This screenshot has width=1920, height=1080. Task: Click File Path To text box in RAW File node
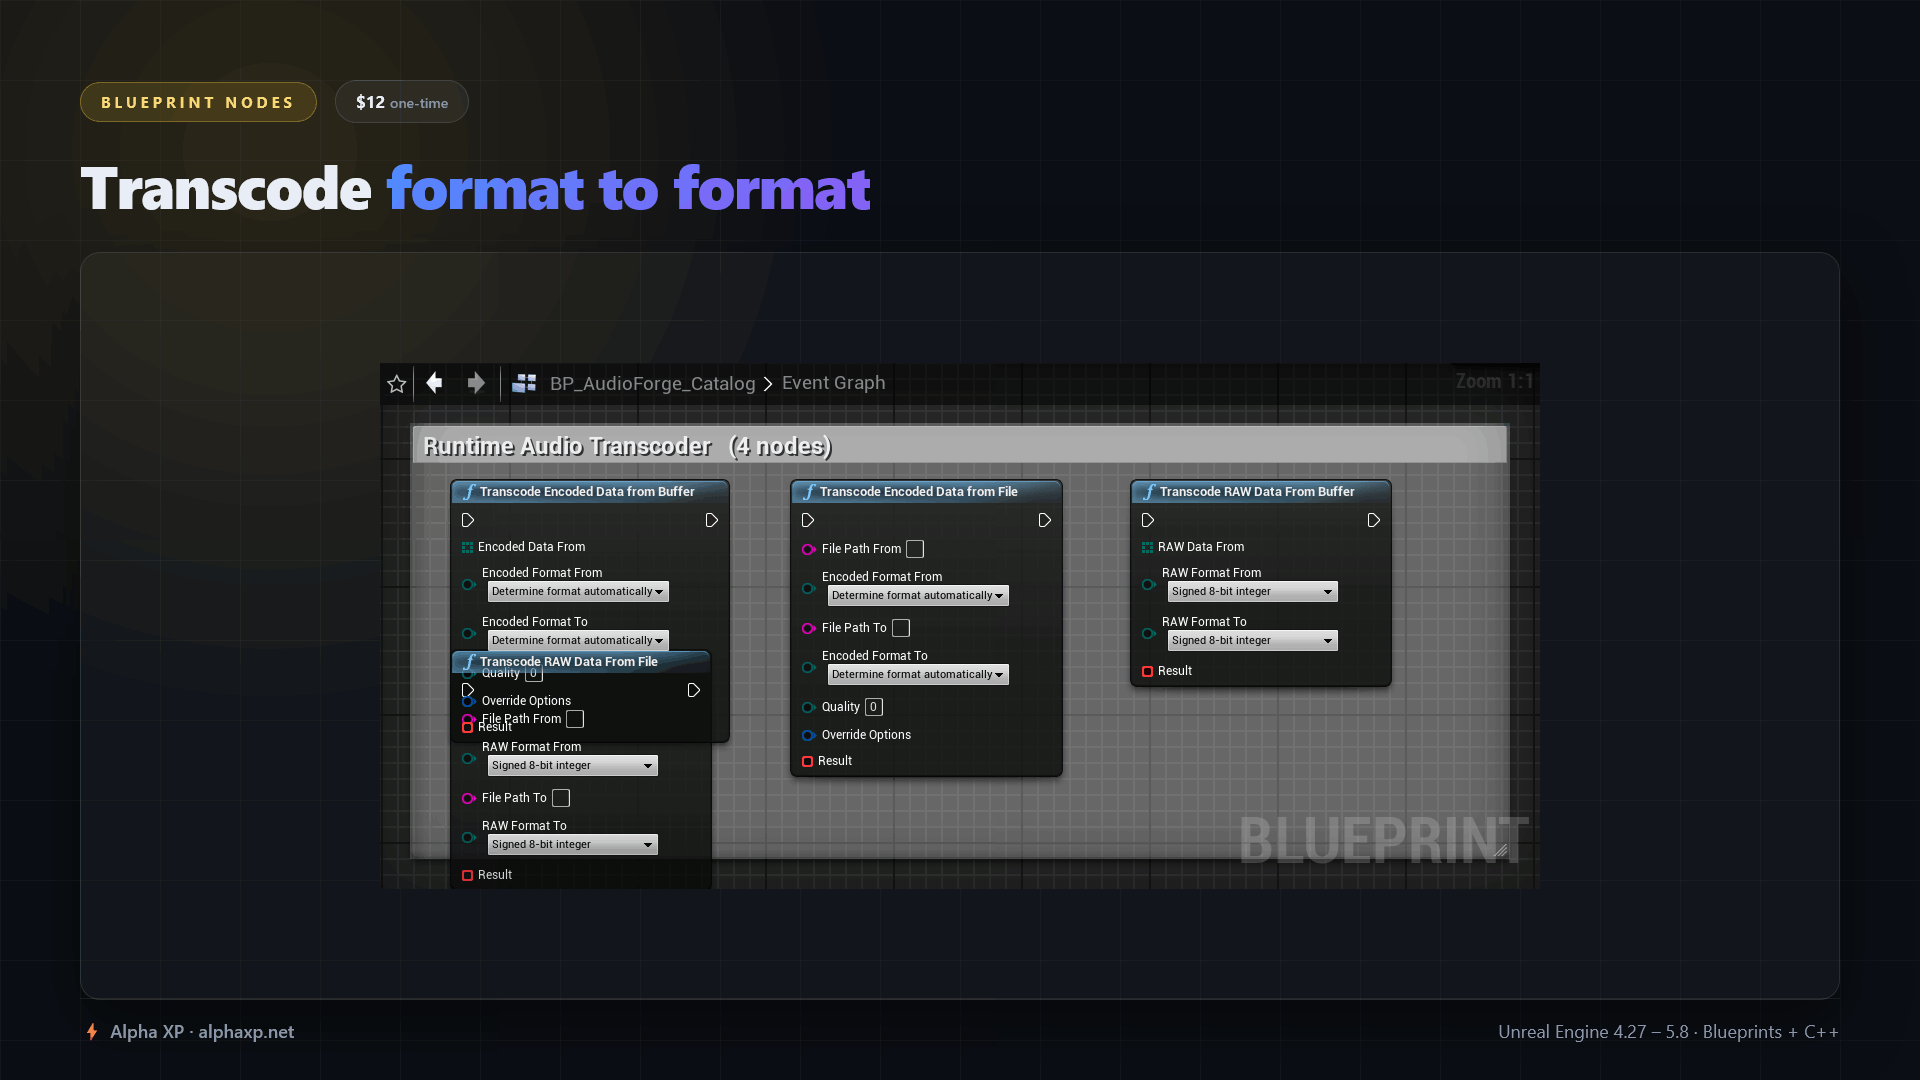[x=561, y=798]
